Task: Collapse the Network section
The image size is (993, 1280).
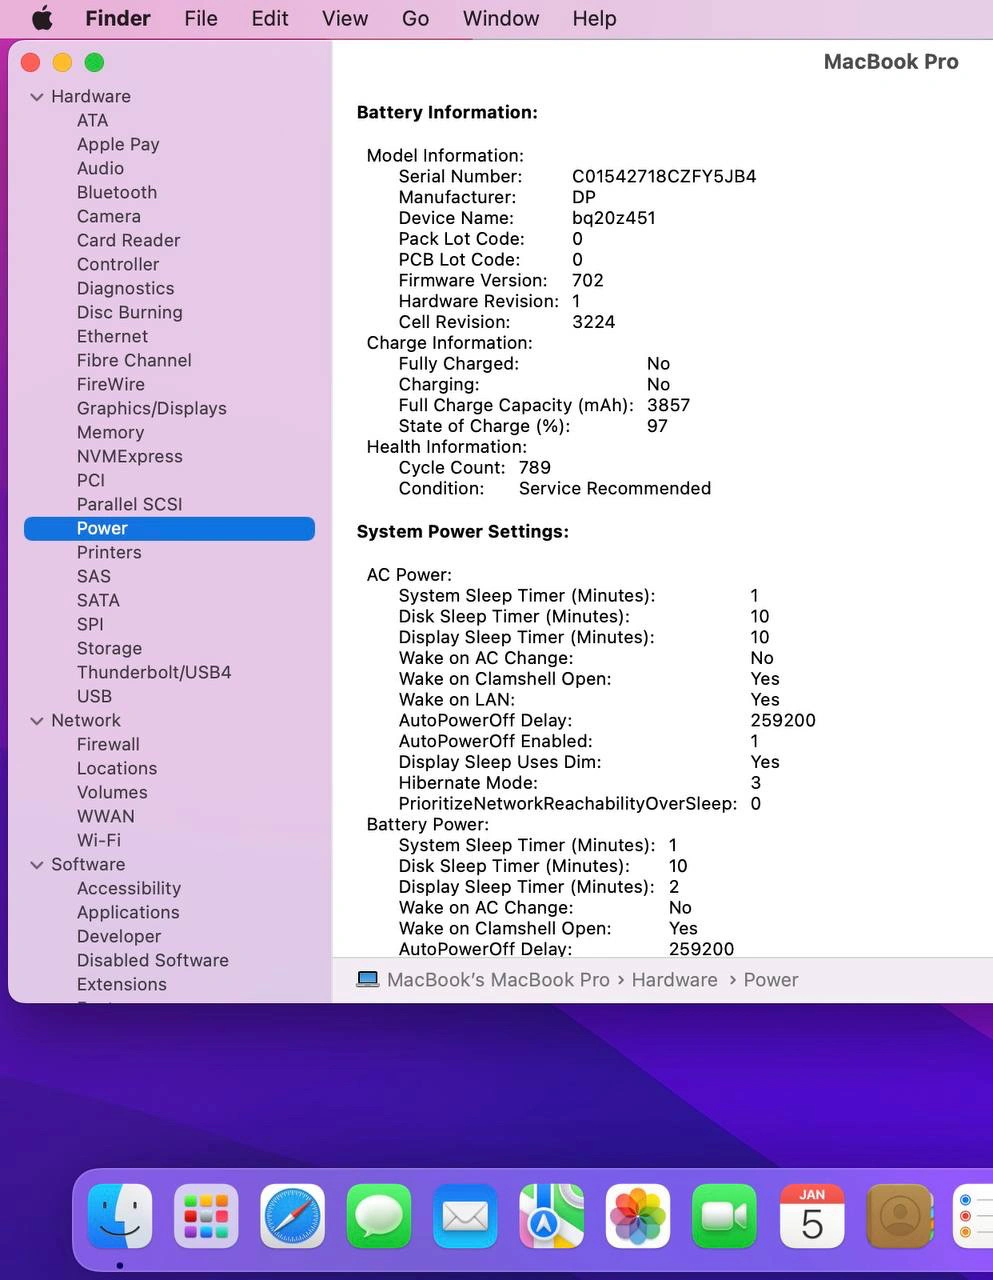Action: 37,721
